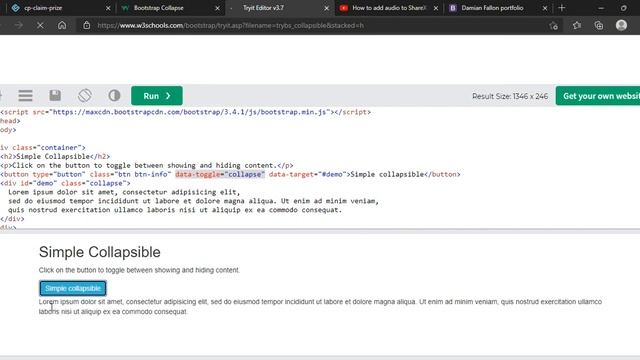Go to the browser home page

point(62,25)
